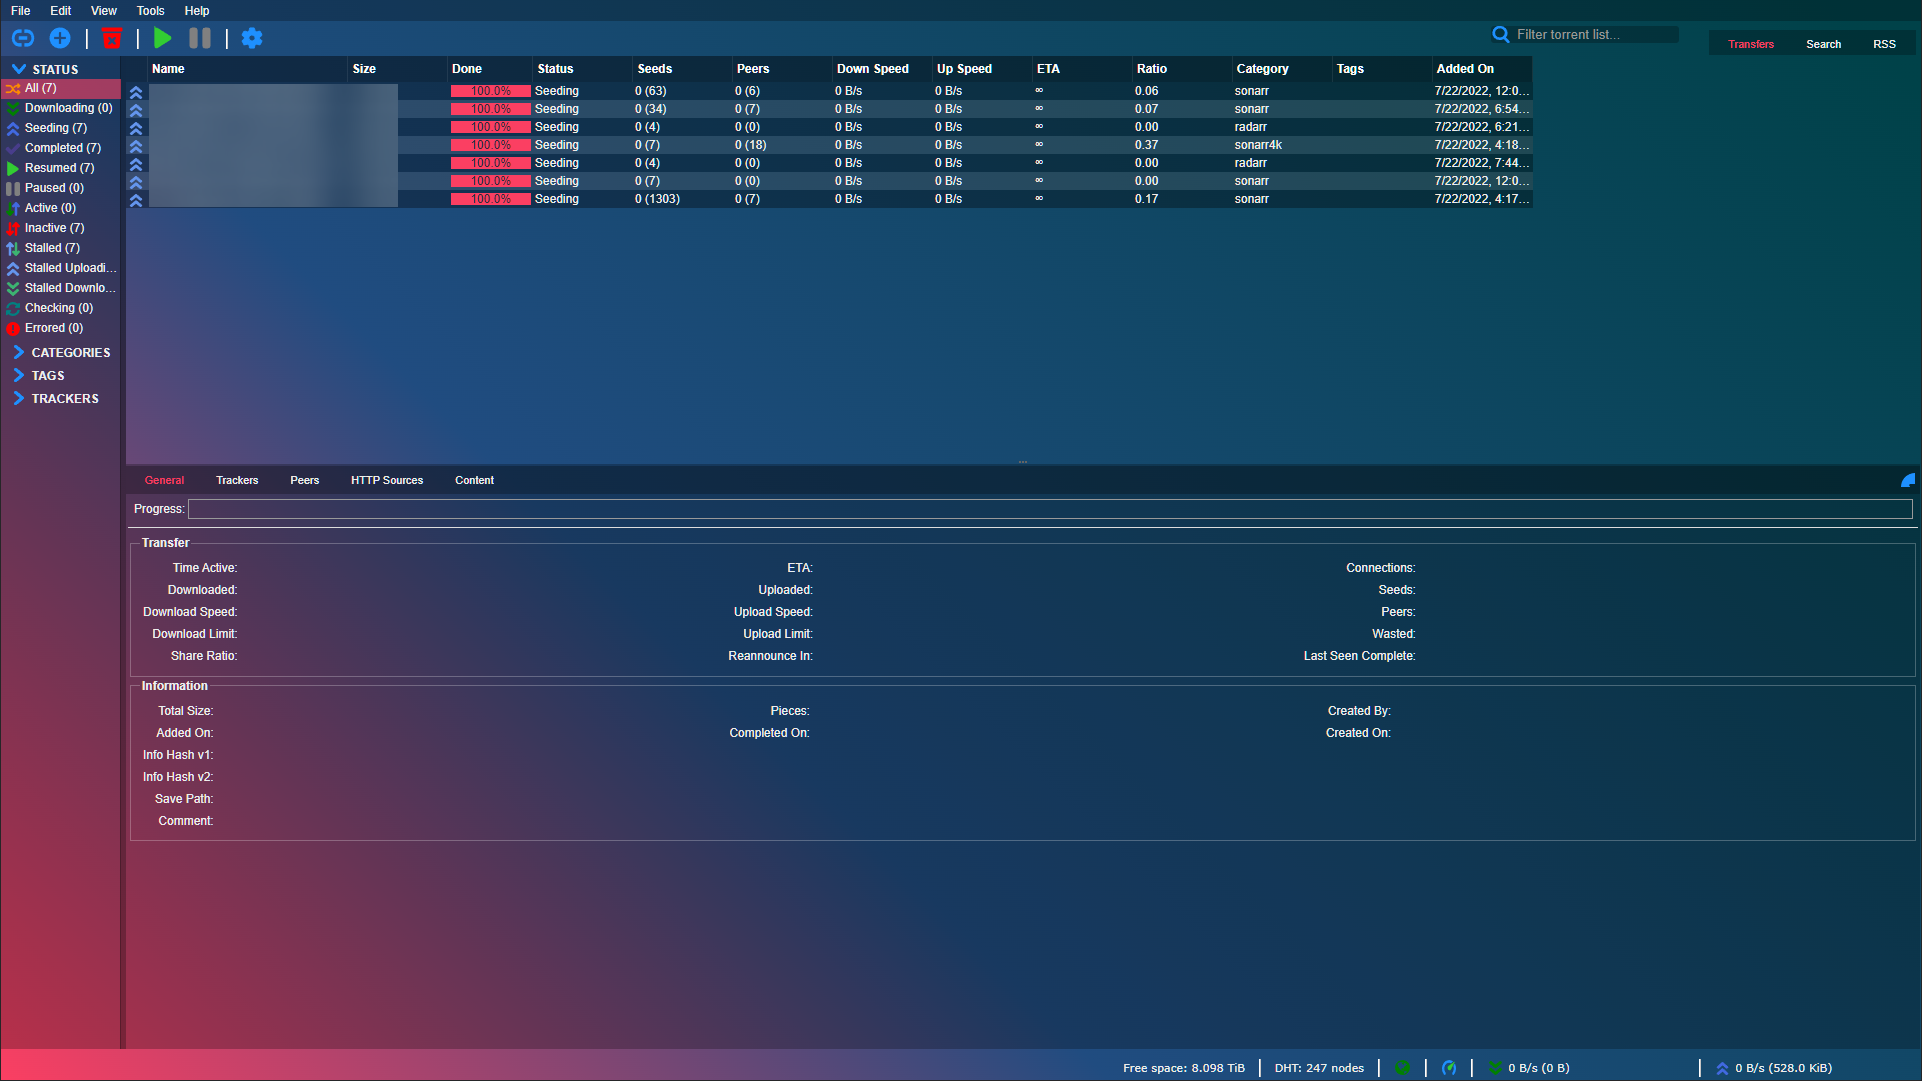1922x1081 pixels.
Task: Open the Peers properties tab
Action: click(305, 480)
